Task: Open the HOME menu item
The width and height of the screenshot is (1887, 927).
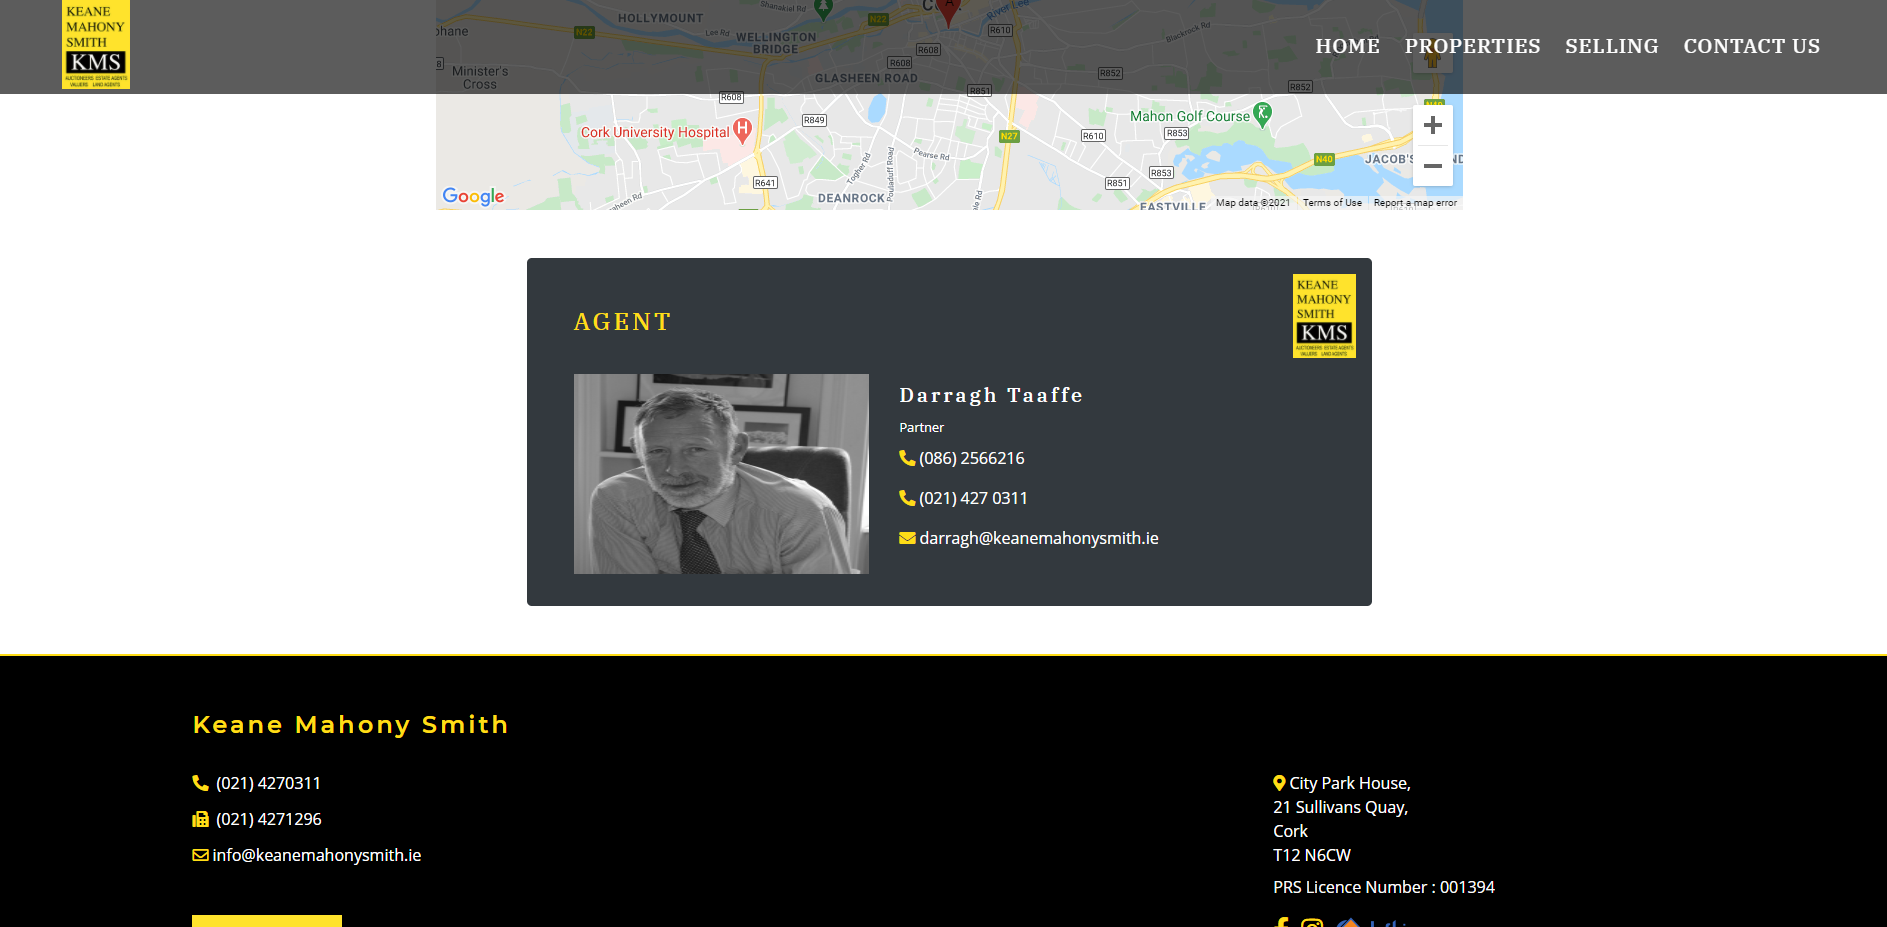Action: (x=1347, y=46)
